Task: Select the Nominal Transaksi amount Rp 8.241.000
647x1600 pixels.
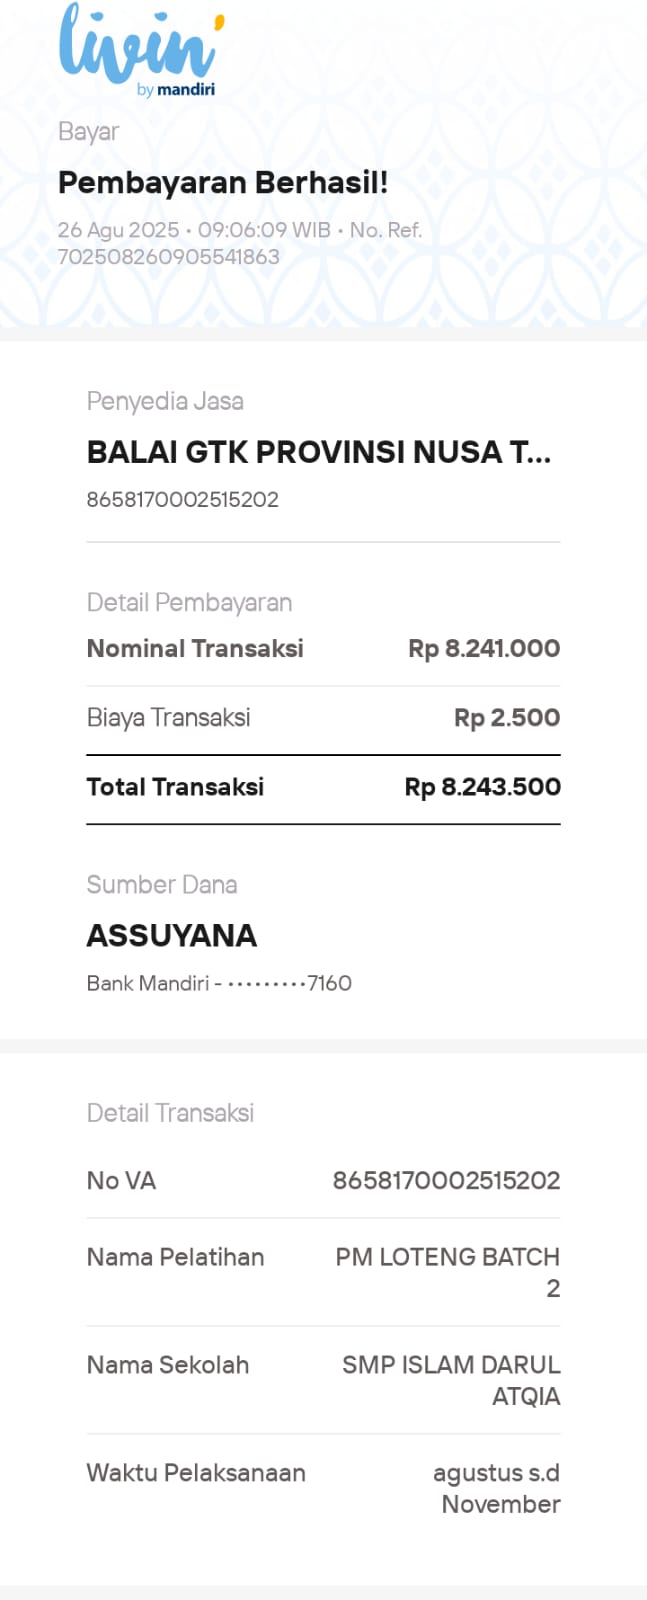Action: (484, 648)
